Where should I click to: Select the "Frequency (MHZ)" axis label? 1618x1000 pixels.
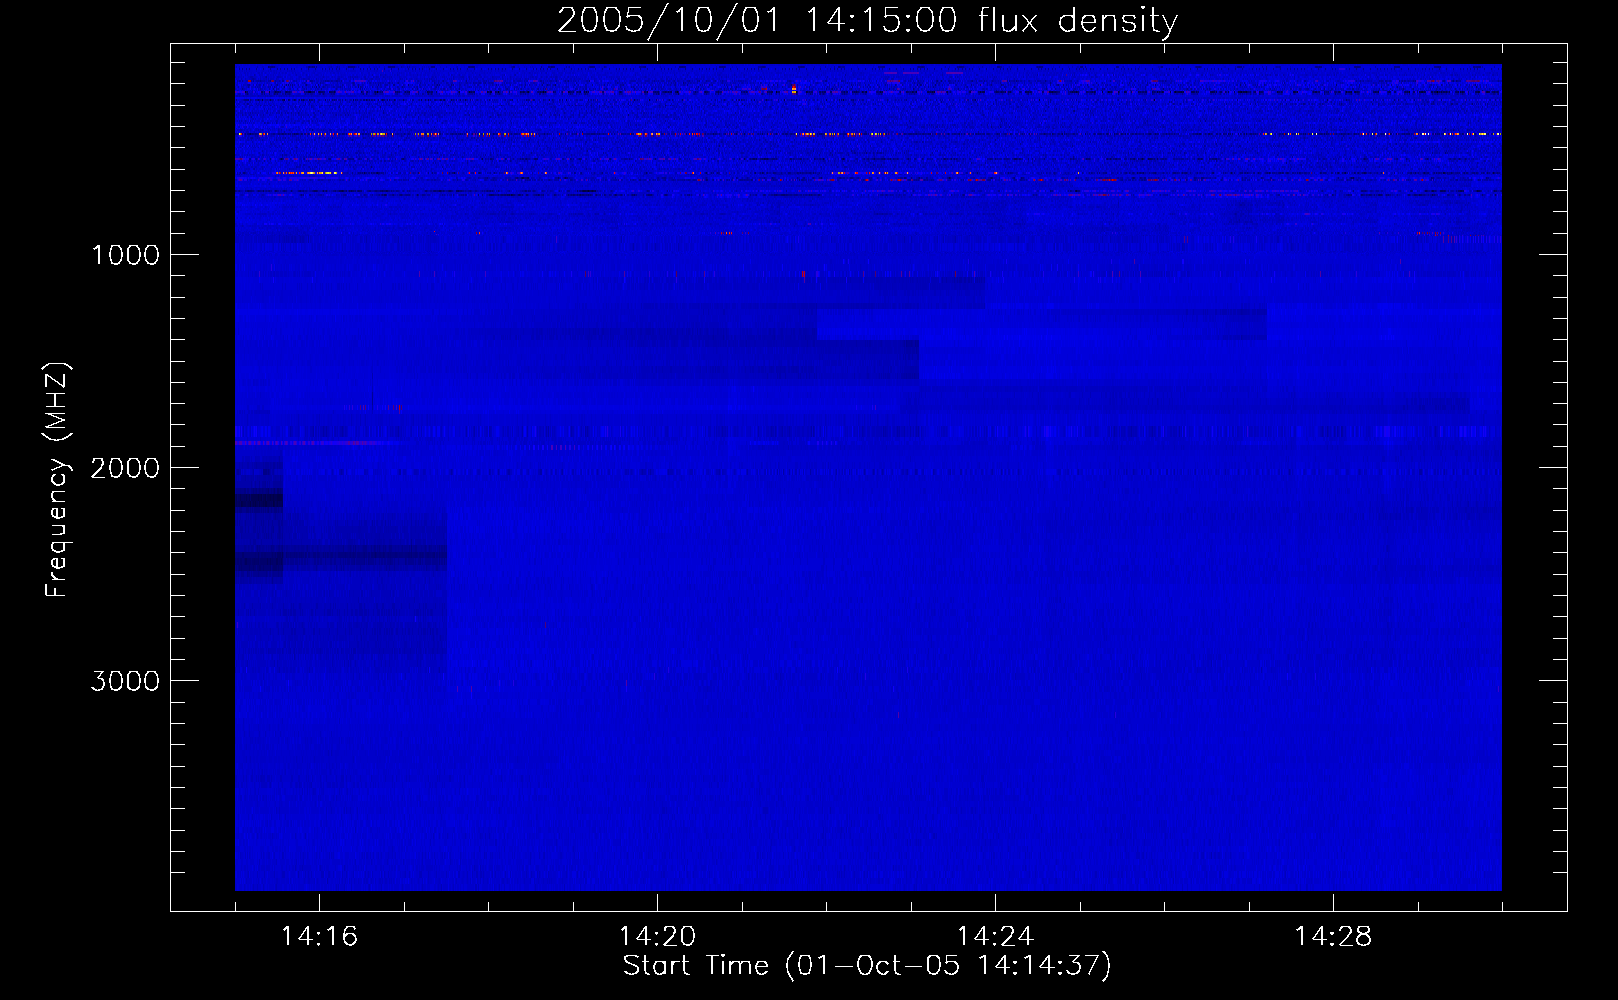point(57,480)
